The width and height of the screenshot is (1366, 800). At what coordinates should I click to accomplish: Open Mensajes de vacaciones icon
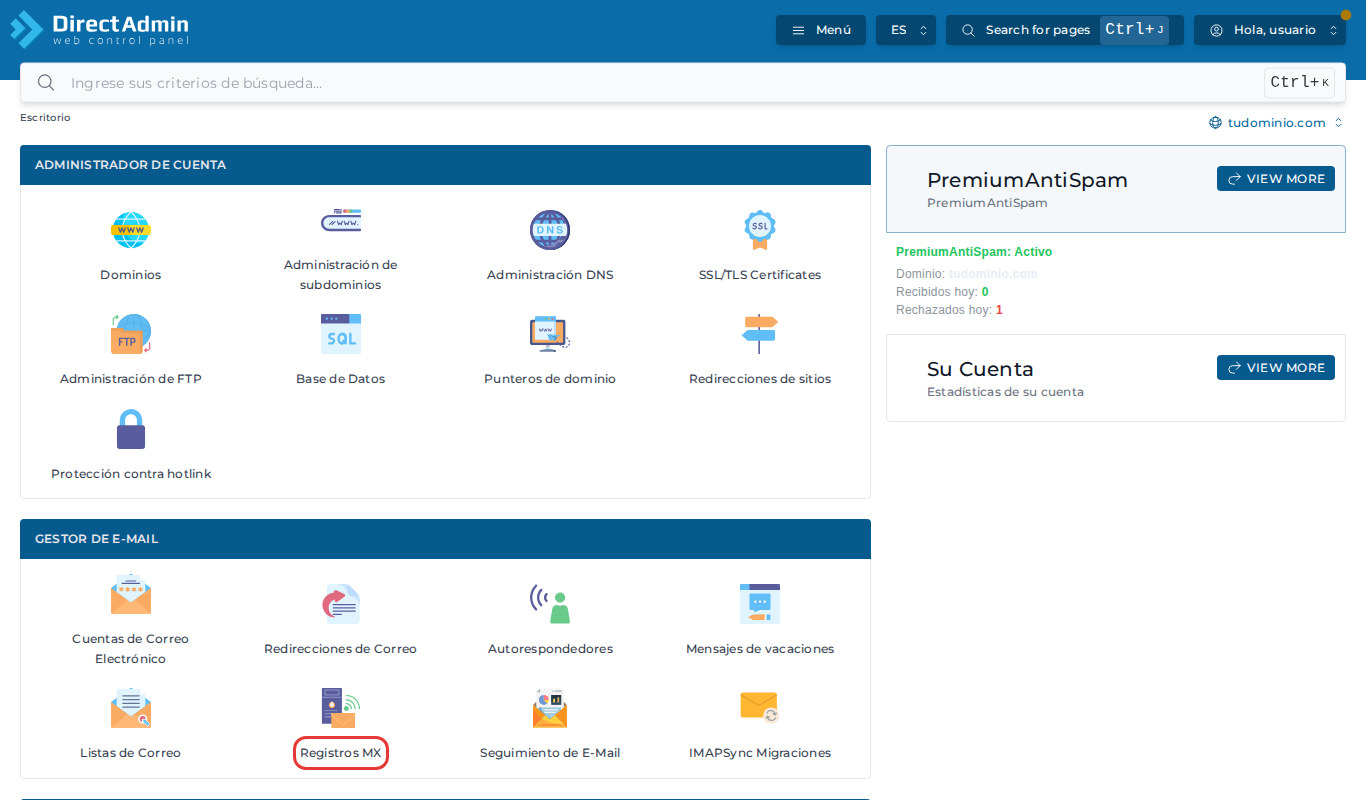[760, 604]
